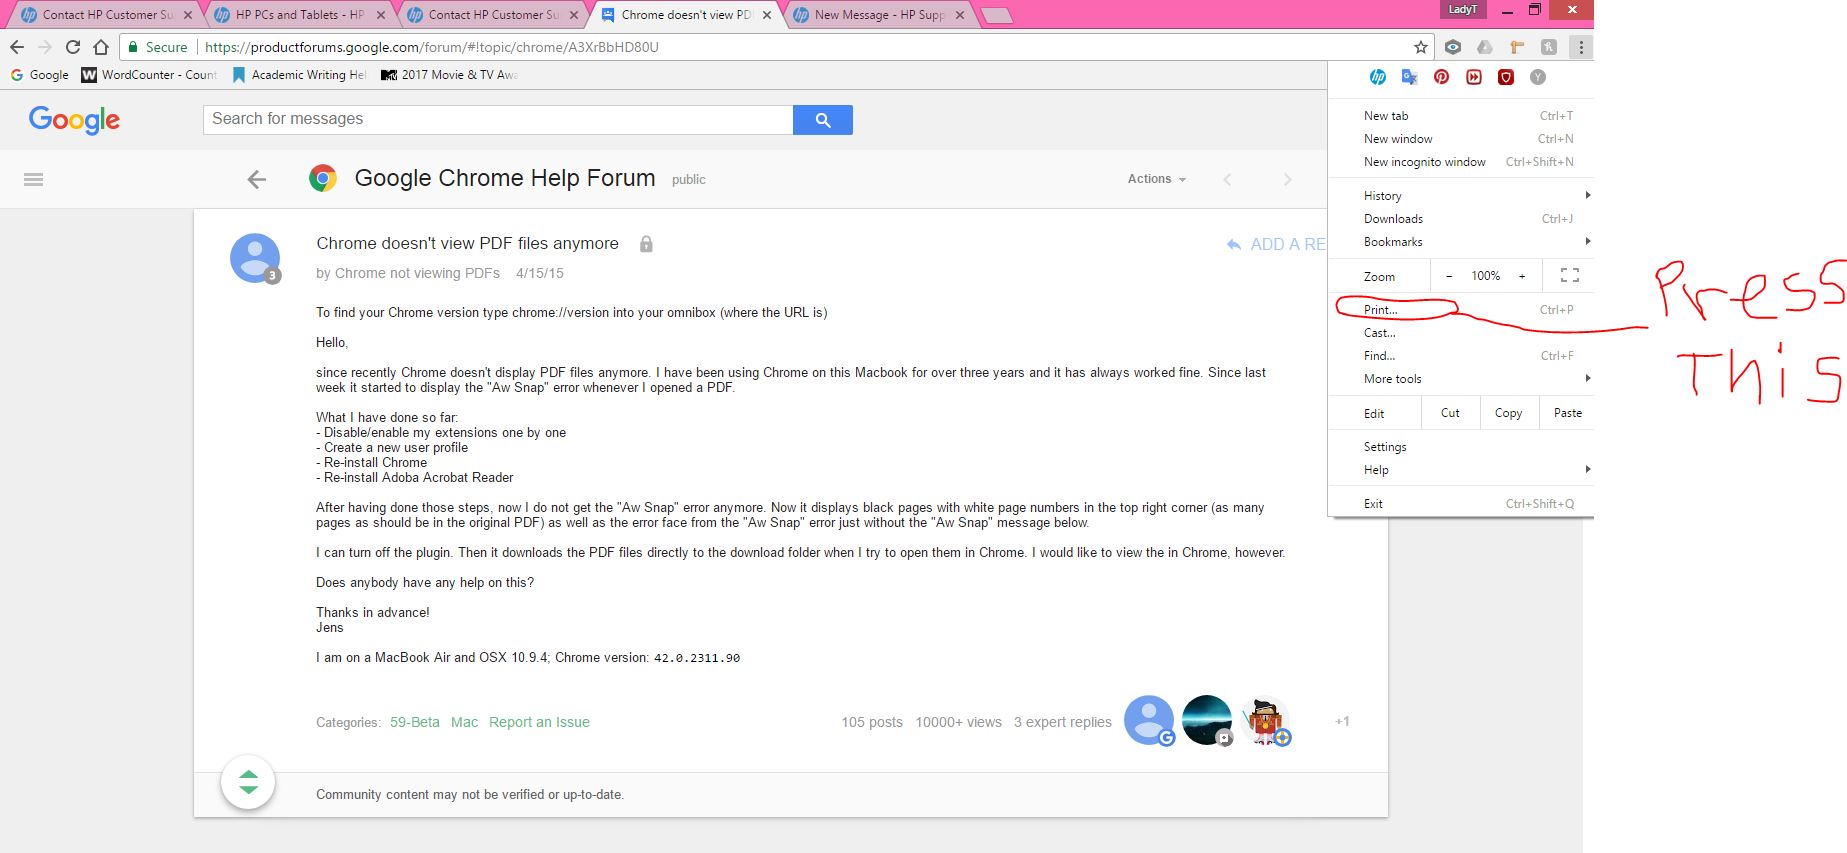This screenshot has width=1847, height=853.
Task: Open the Chrome three-dot menu button
Action: pos(1581,47)
